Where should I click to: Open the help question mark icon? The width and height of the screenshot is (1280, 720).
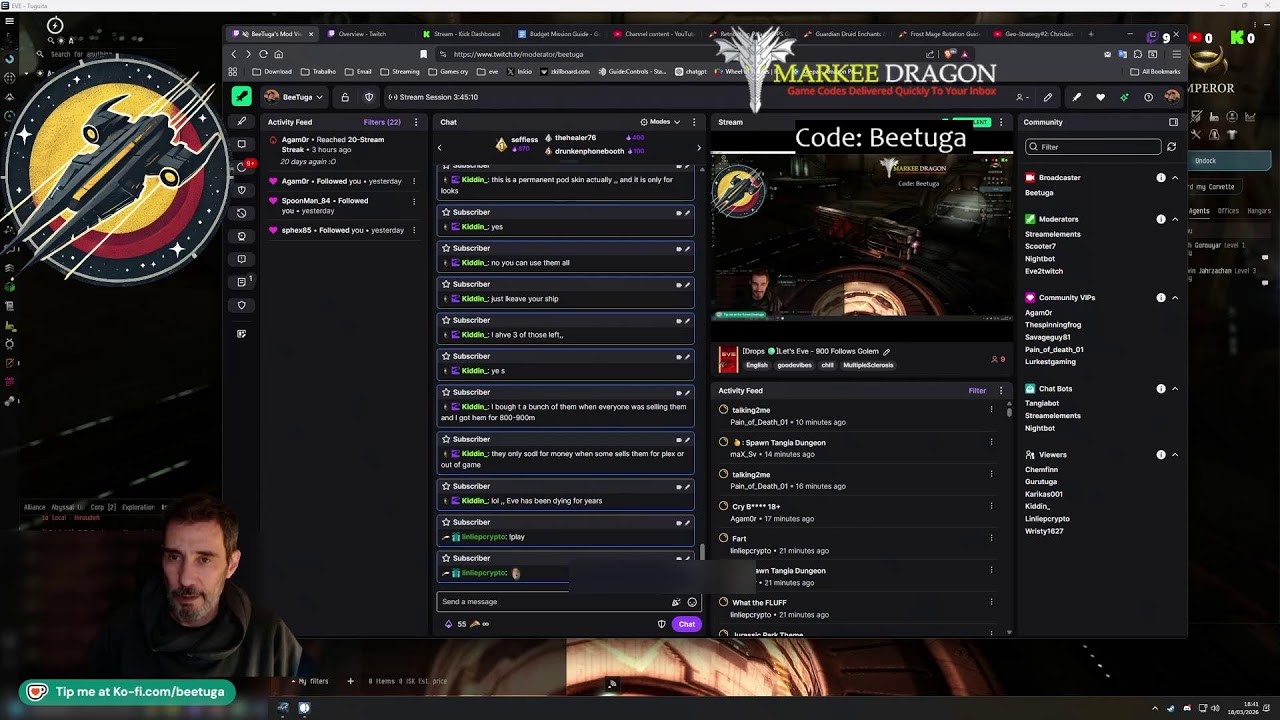coord(1148,97)
